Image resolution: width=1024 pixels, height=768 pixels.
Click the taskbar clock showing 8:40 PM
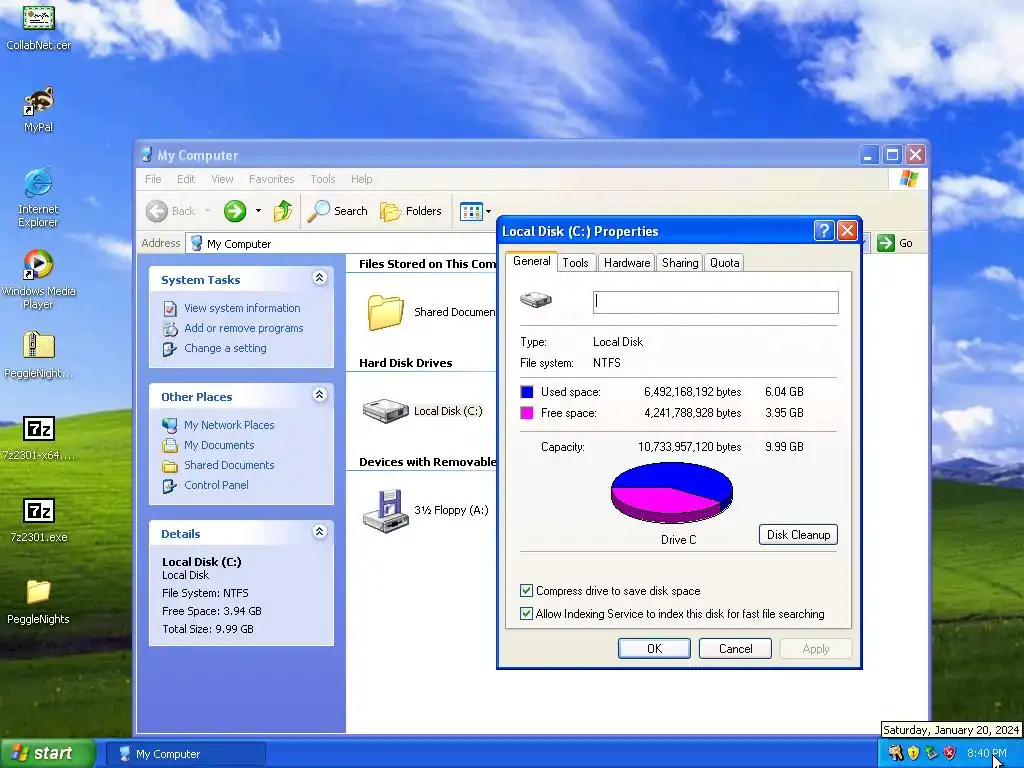pos(986,753)
